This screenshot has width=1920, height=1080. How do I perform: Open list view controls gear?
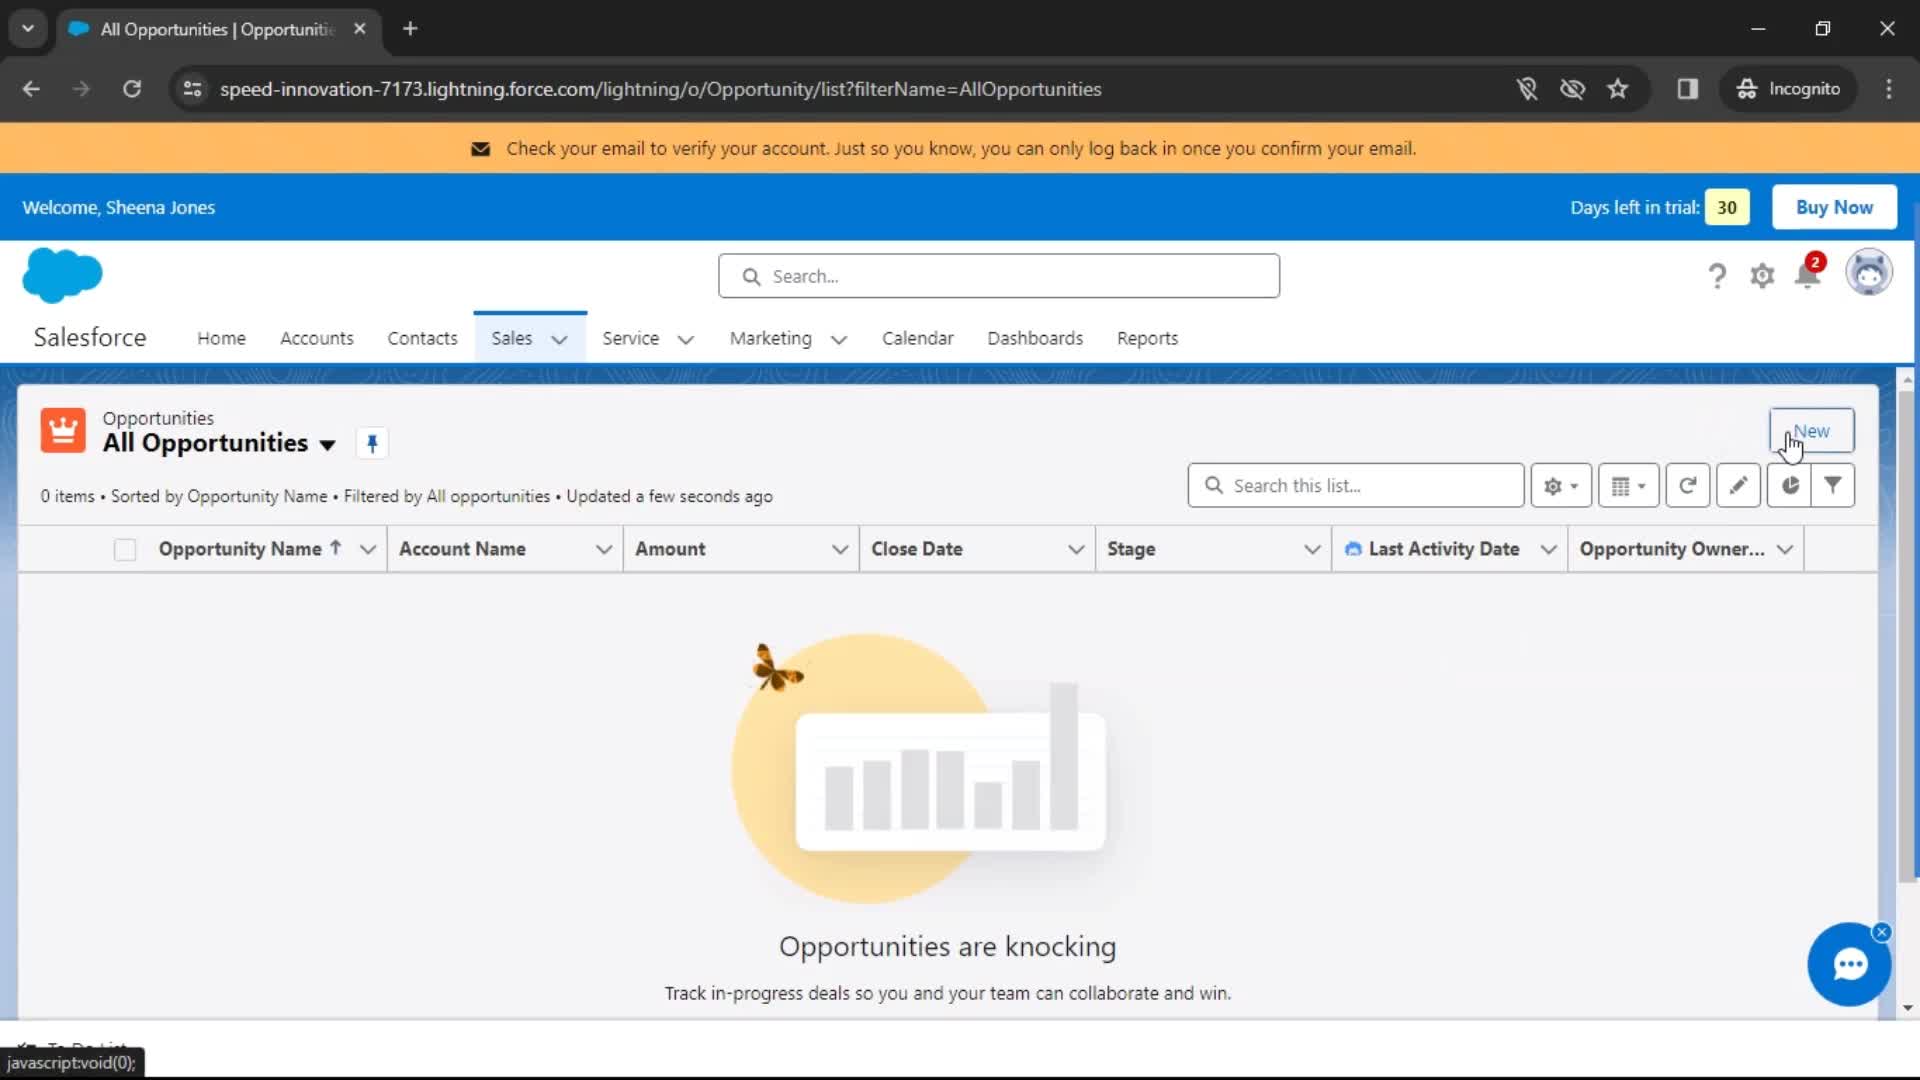(x=1560, y=486)
